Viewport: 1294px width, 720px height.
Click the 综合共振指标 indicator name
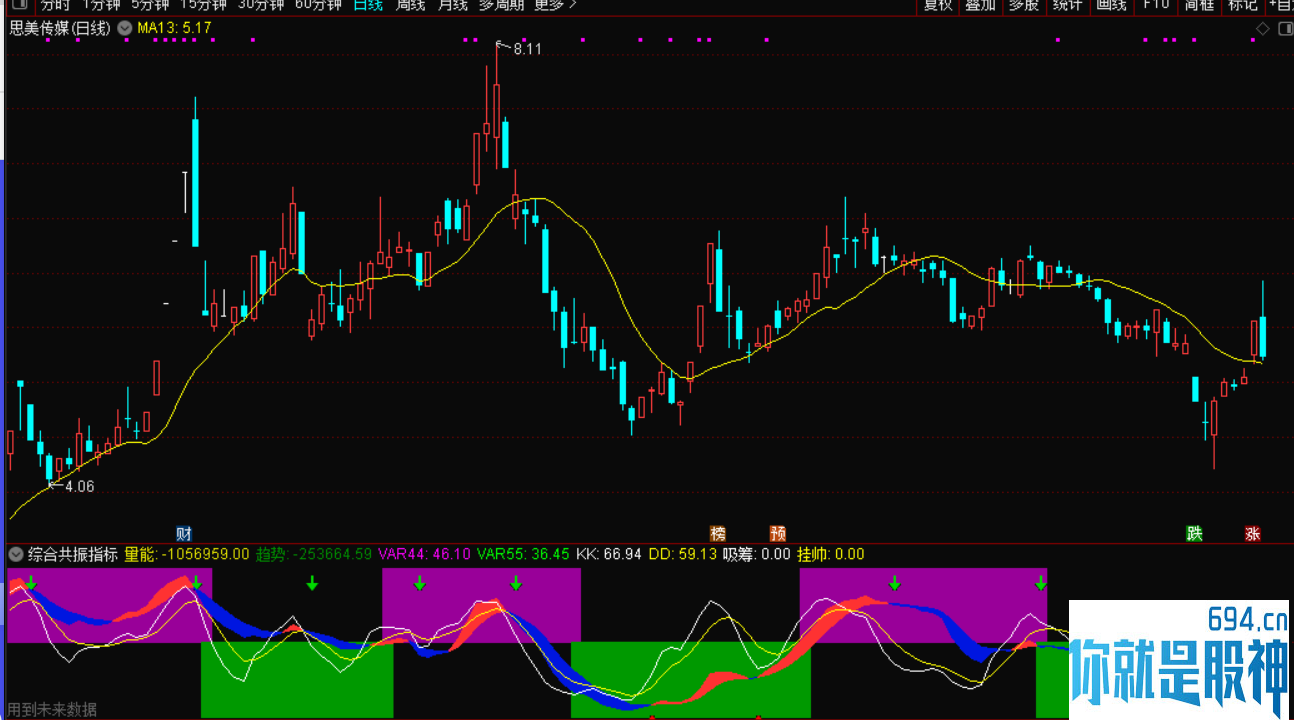click(x=73, y=554)
